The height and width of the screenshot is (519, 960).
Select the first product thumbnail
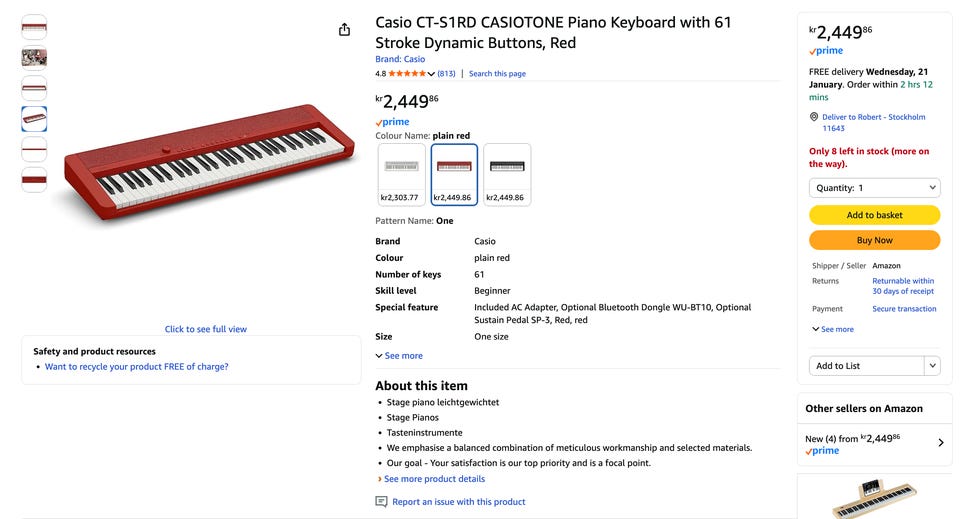(x=34, y=27)
